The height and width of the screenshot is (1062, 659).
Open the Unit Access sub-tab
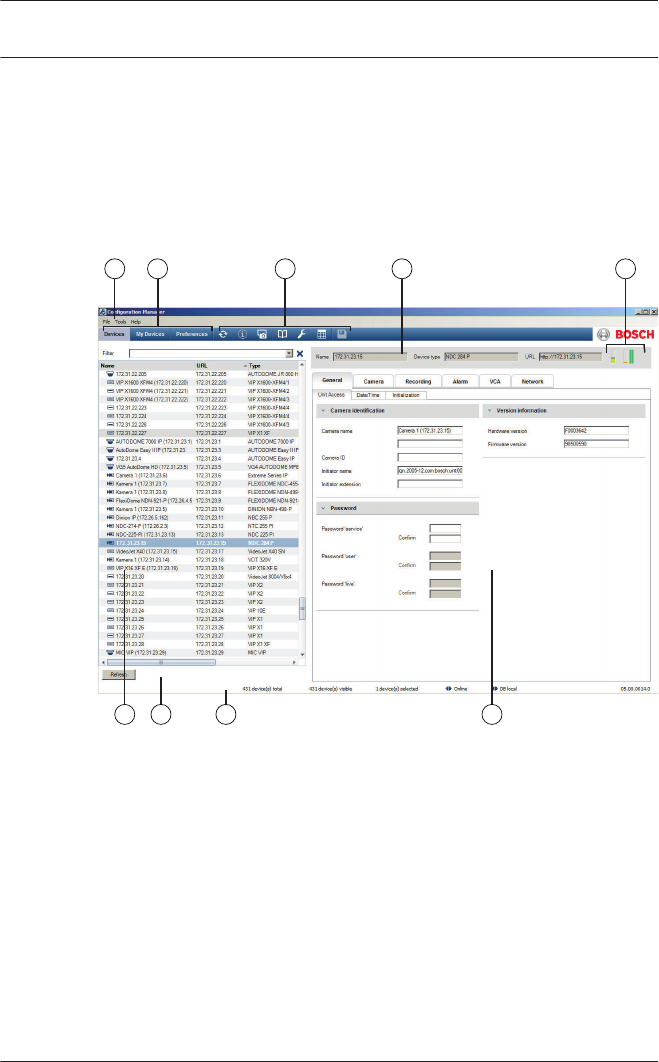pos(331,395)
